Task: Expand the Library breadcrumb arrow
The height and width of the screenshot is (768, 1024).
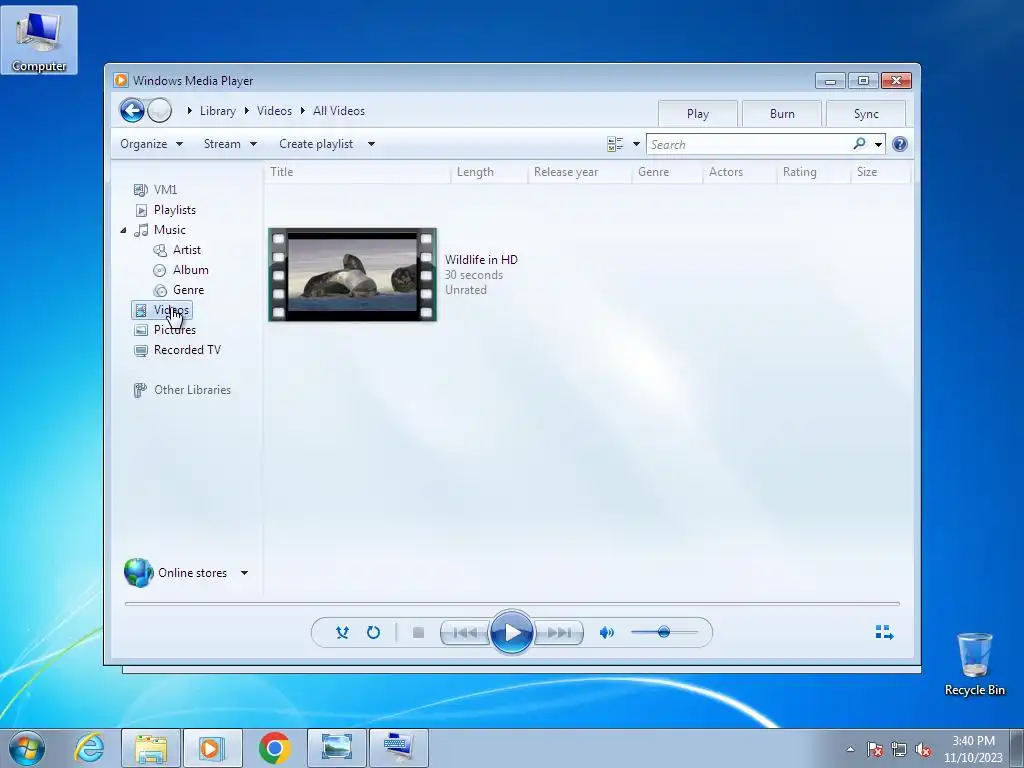Action: pyautogui.click(x=189, y=111)
